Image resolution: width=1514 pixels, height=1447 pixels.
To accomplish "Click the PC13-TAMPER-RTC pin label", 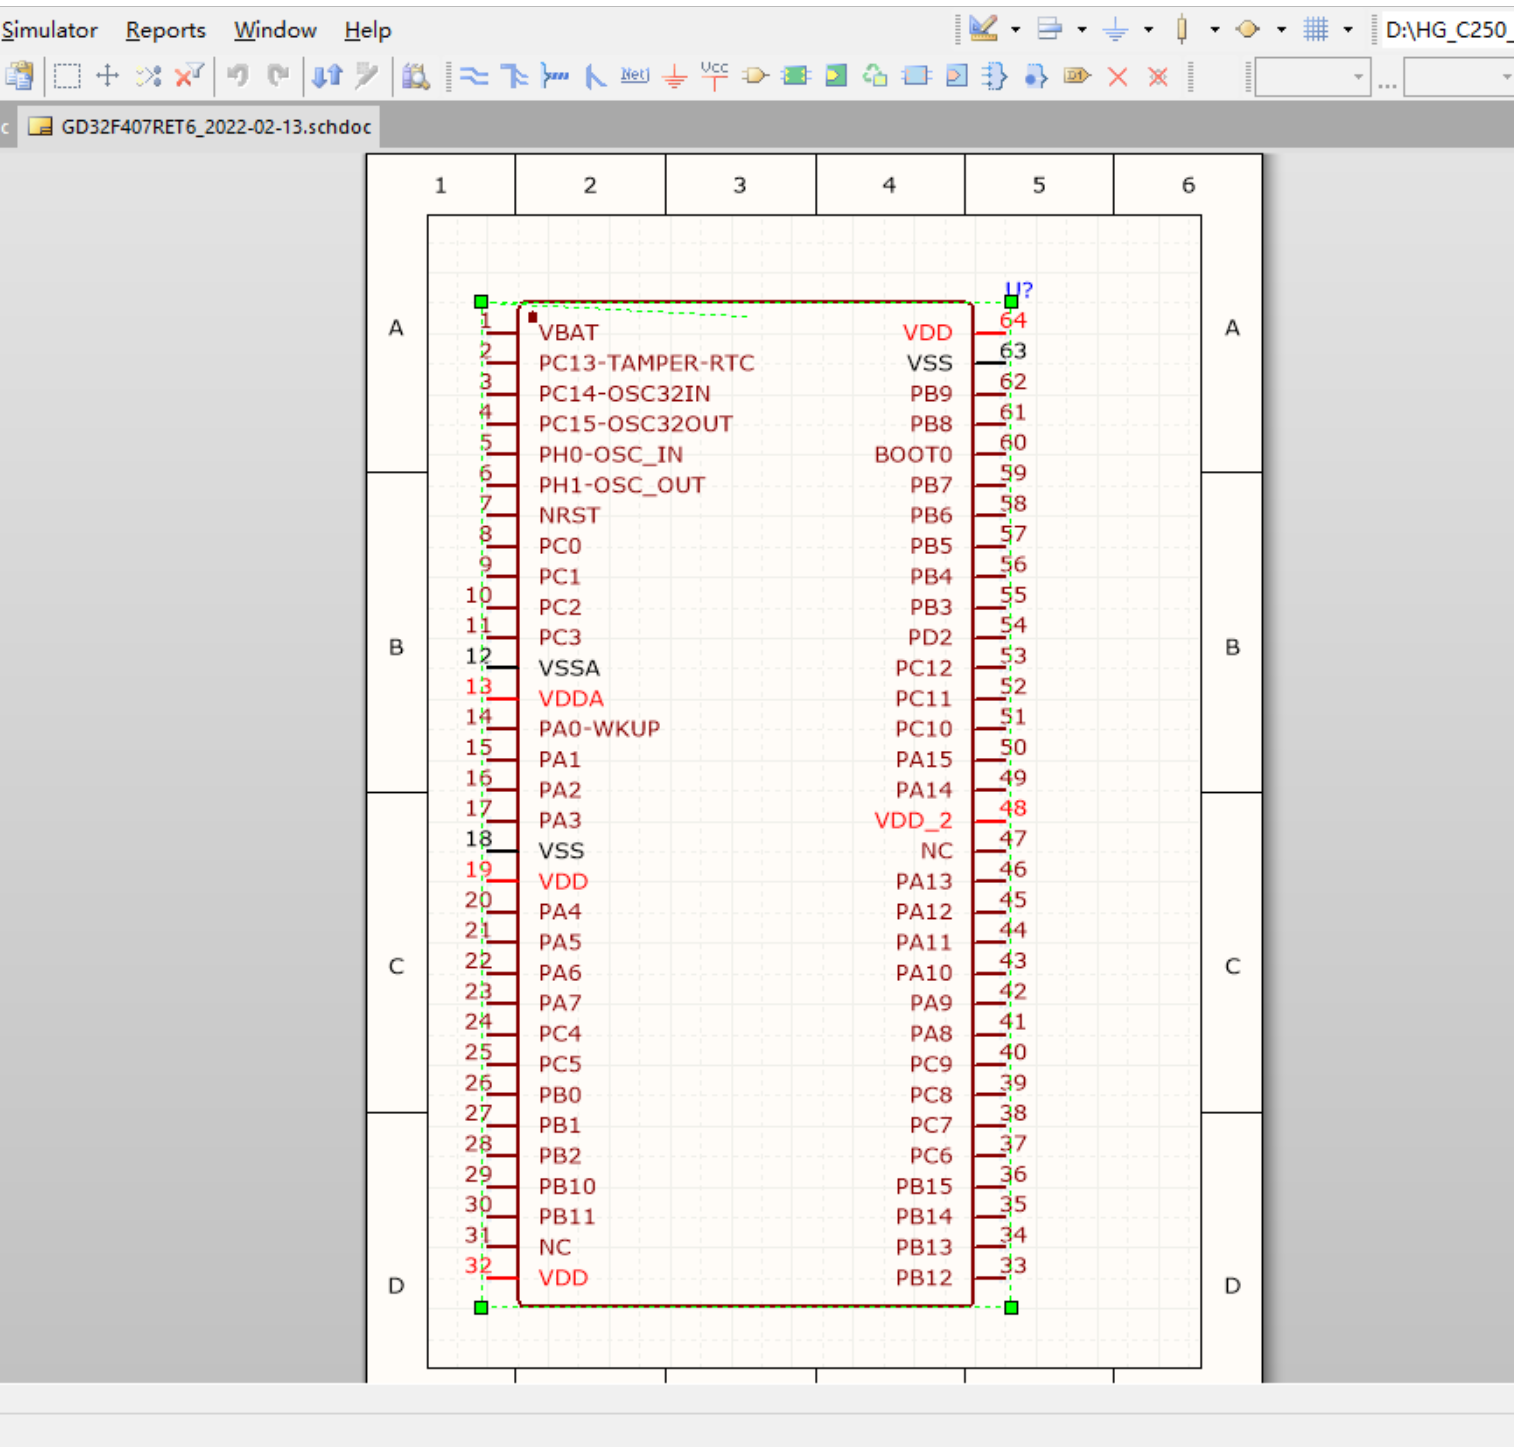I will pos(646,363).
